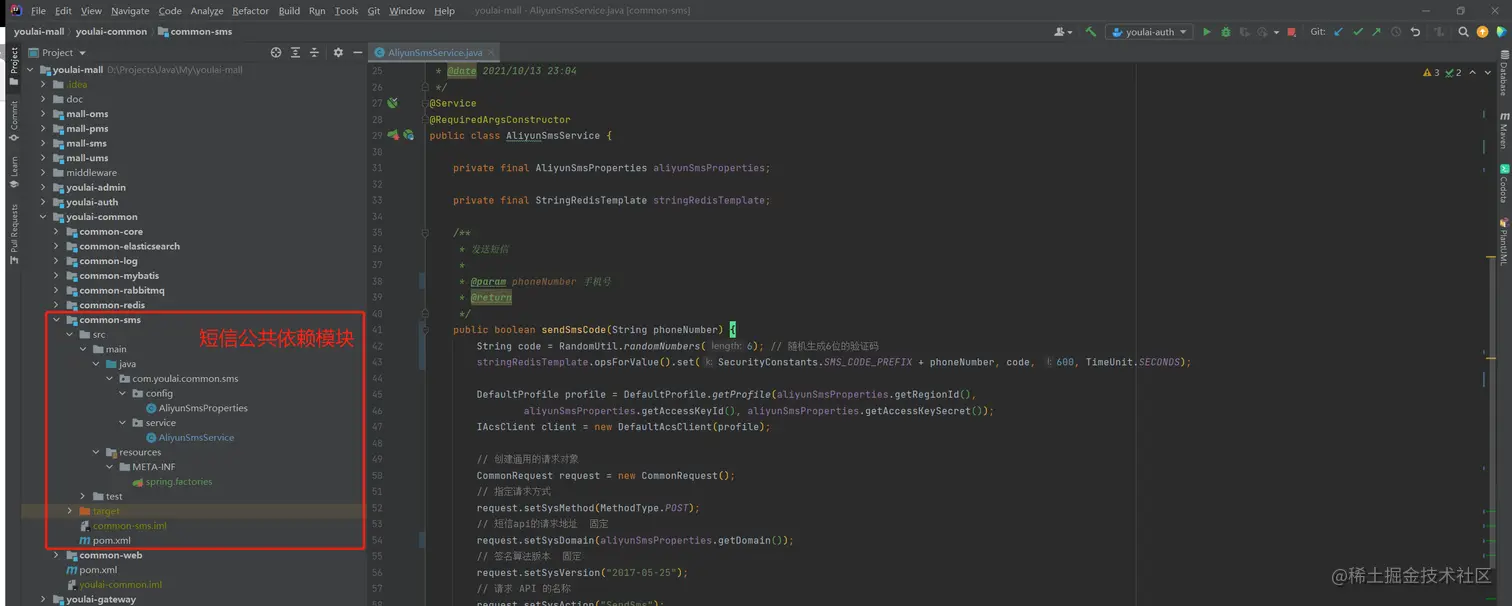The width and height of the screenshot is (1512, 606).
Task: Click the Code With Me user icon
Action: pos(1062,32)
